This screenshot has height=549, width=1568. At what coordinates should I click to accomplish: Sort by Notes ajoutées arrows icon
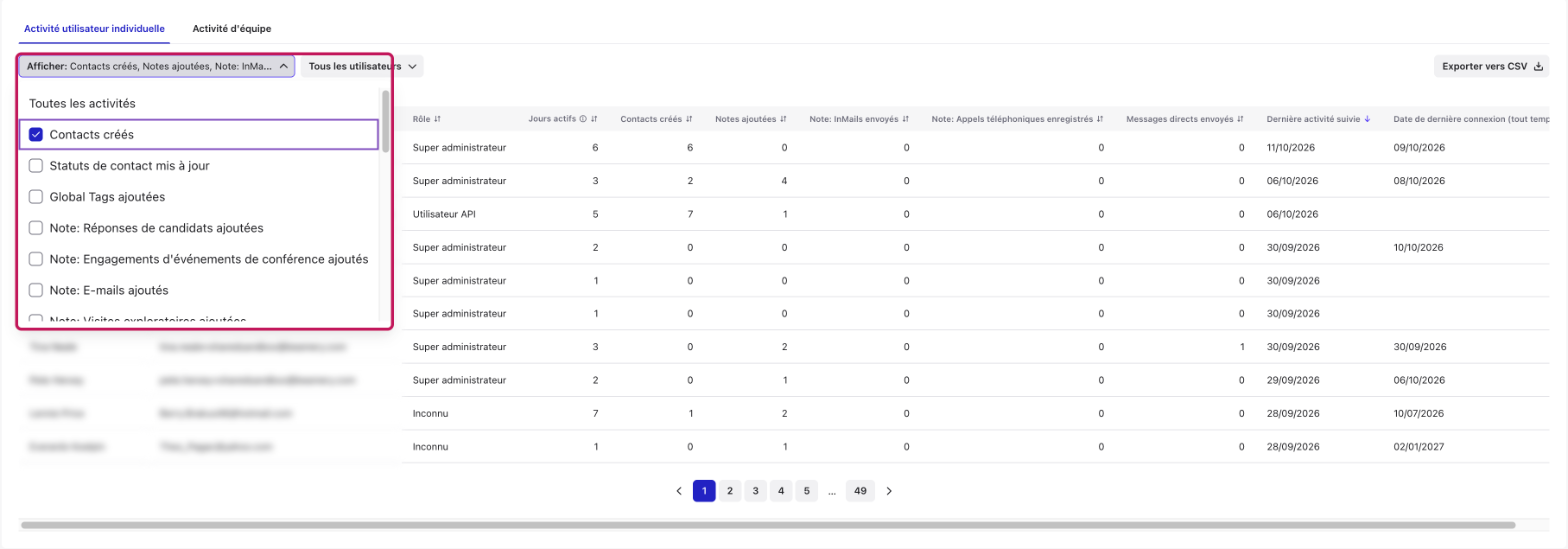(x=784, y=119)
